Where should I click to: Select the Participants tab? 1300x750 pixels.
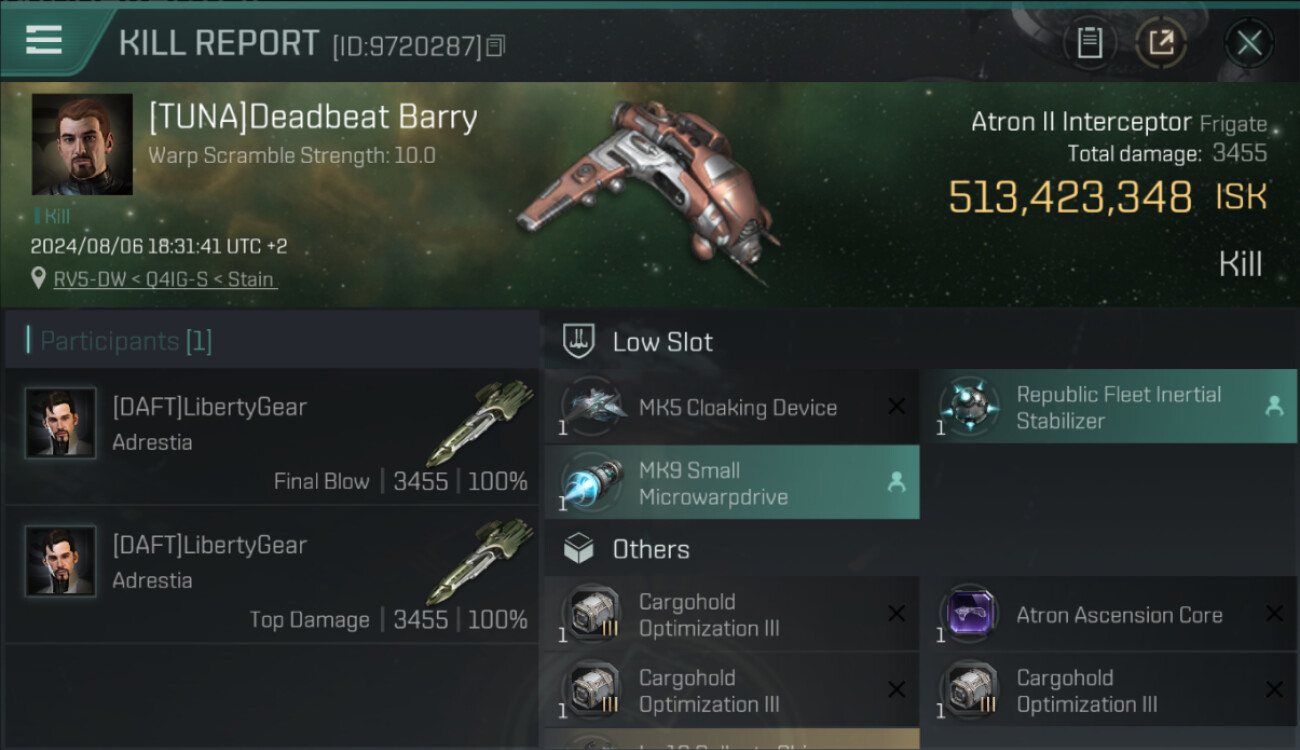point(126,341)
